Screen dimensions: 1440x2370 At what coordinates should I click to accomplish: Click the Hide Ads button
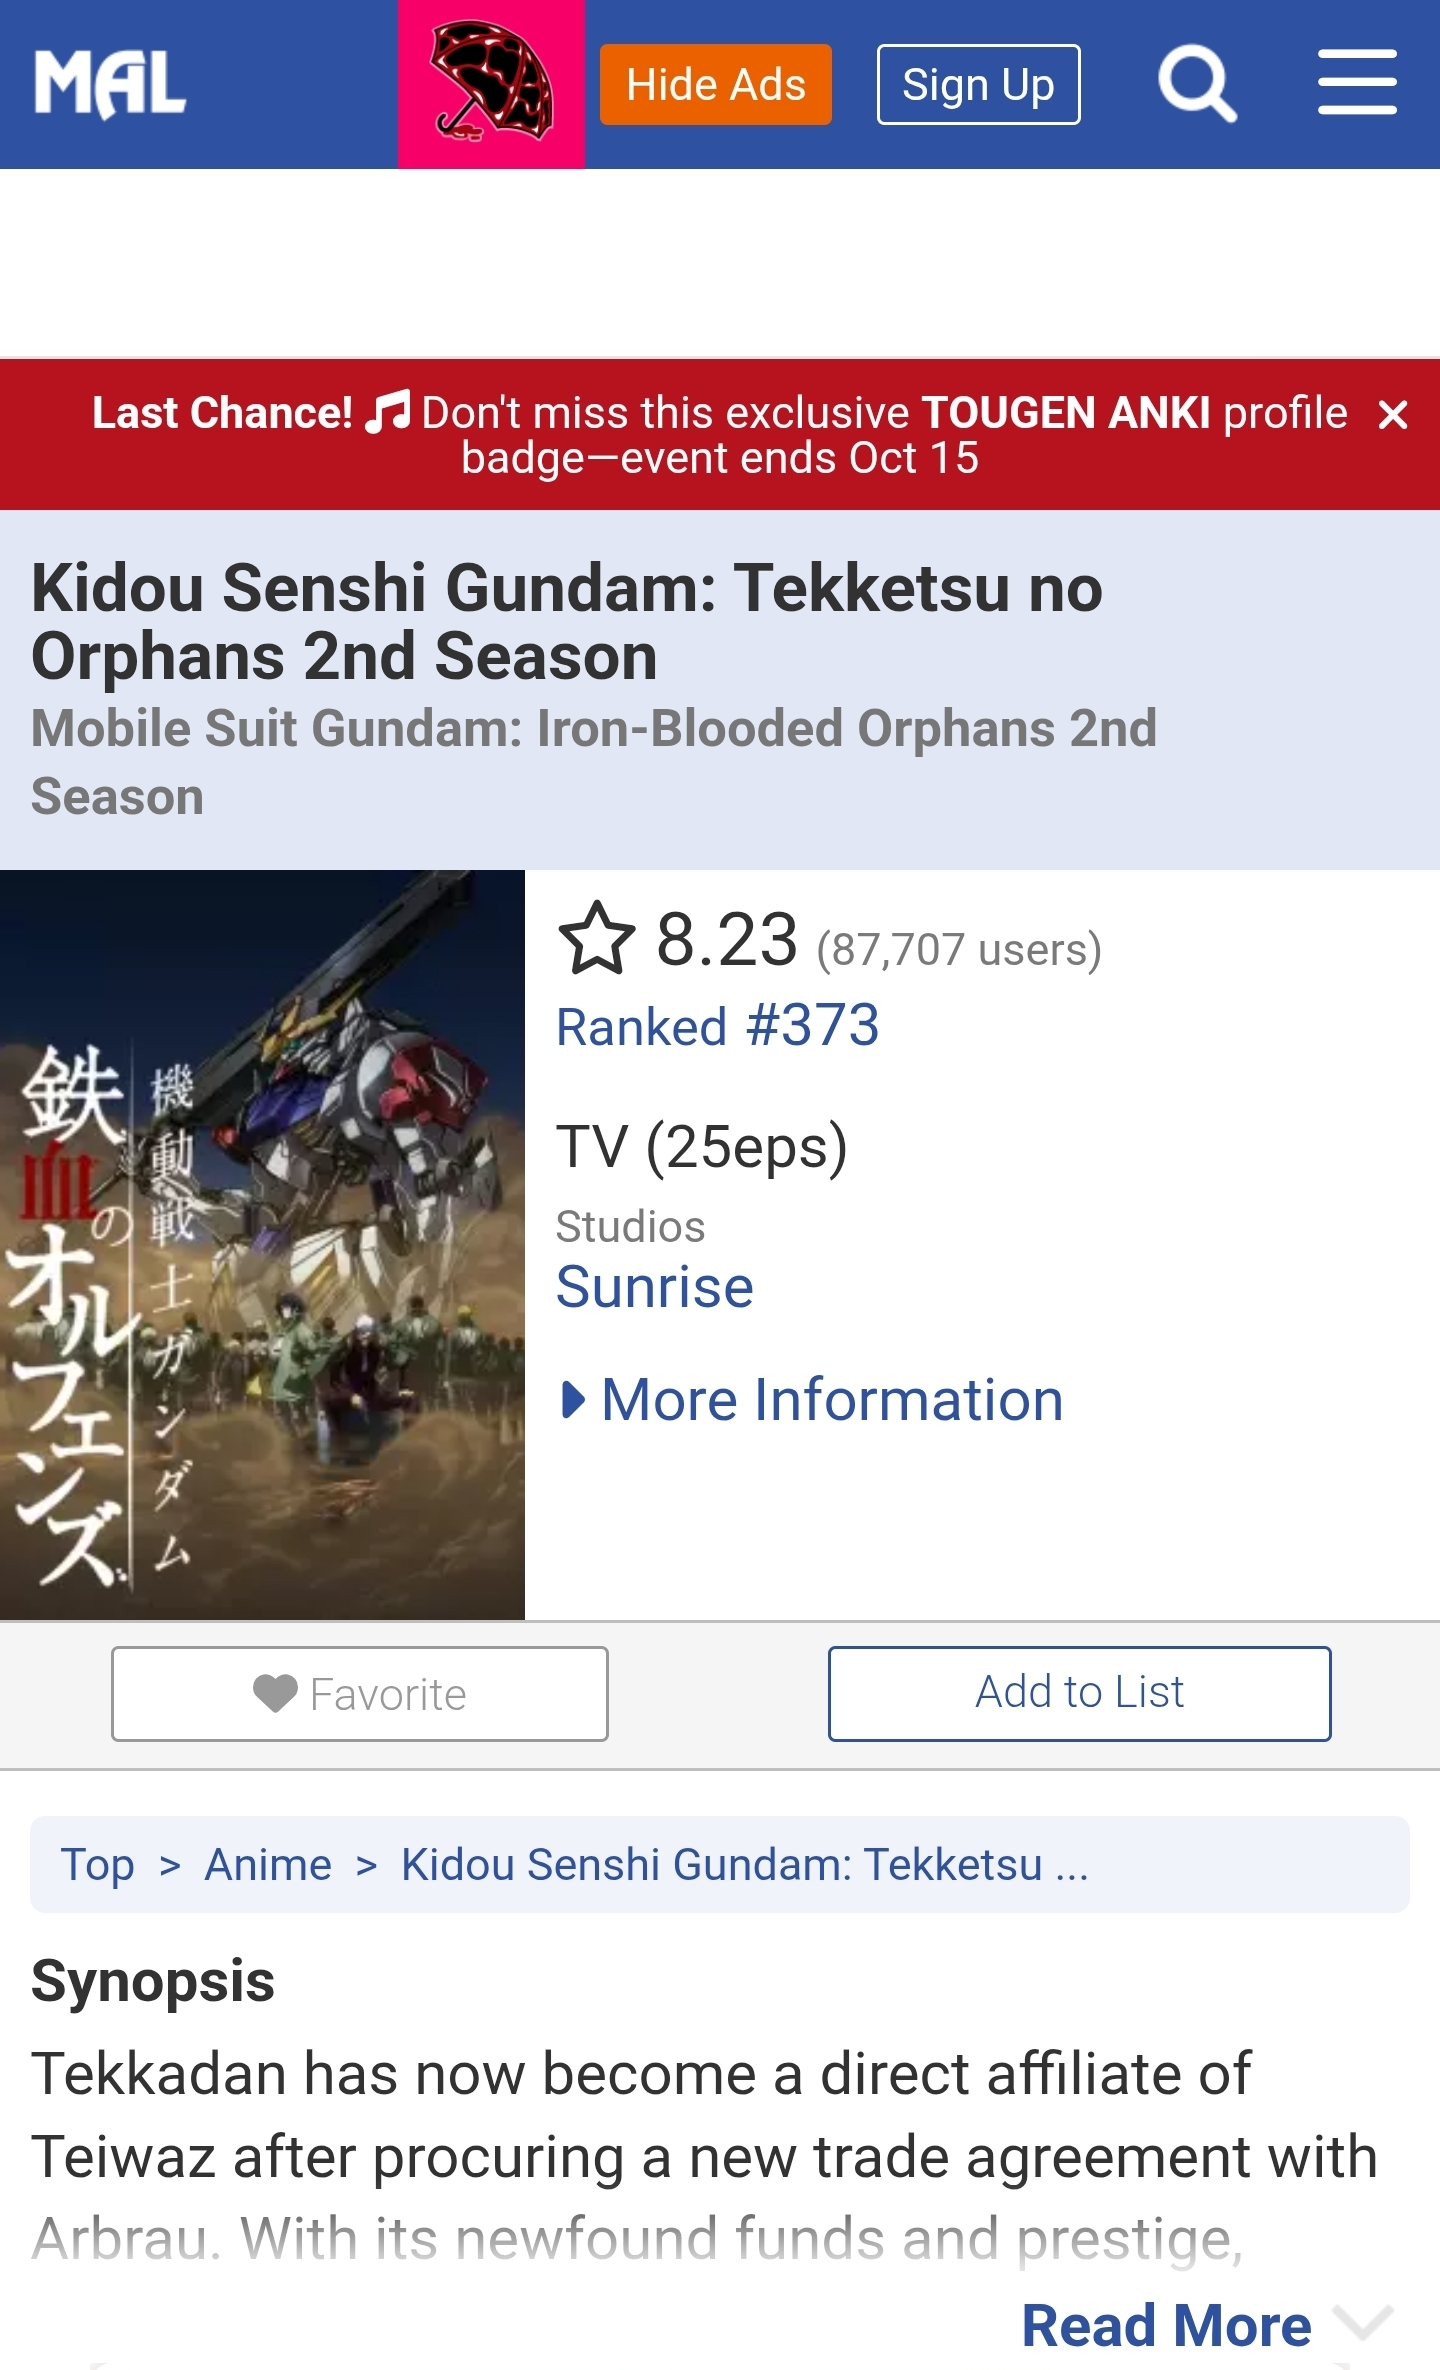715,85
